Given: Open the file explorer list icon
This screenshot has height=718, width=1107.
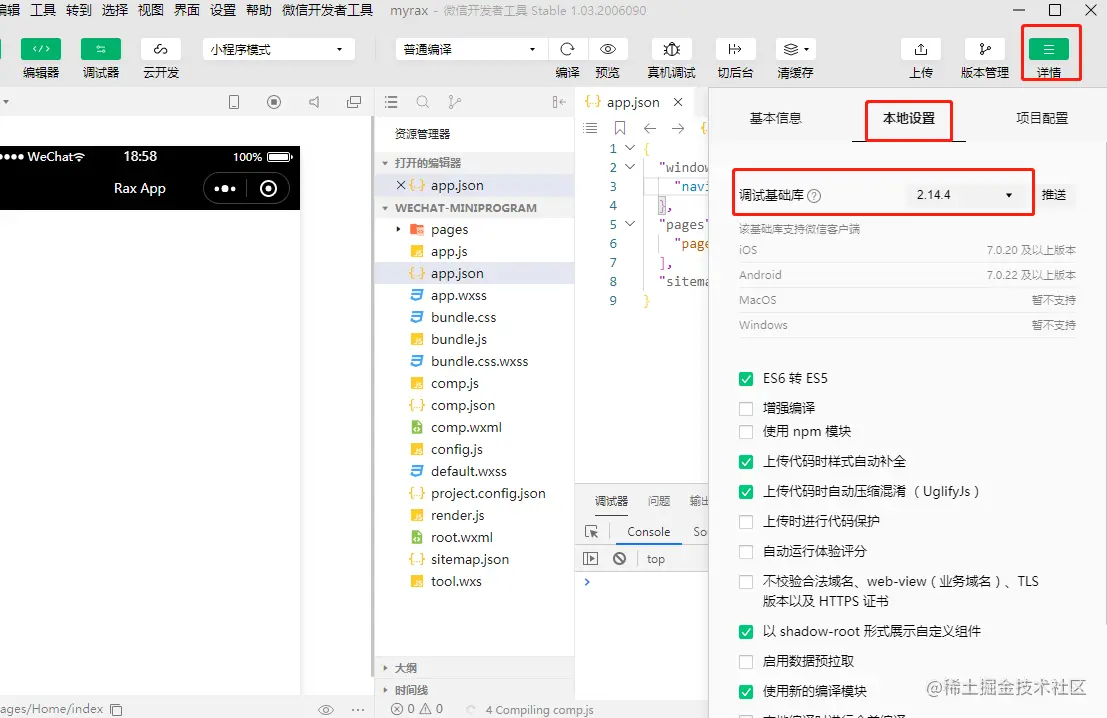Looking at the screenshot, I should (x=391, y=102).
